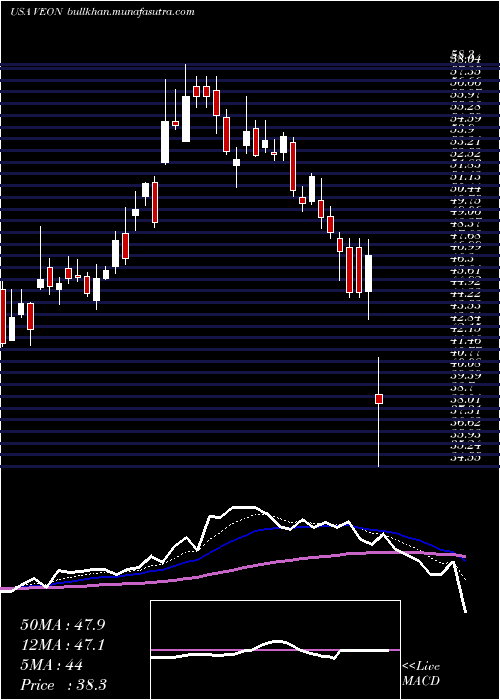Click the 46.99 price axis label

click(x=465, y=247)
